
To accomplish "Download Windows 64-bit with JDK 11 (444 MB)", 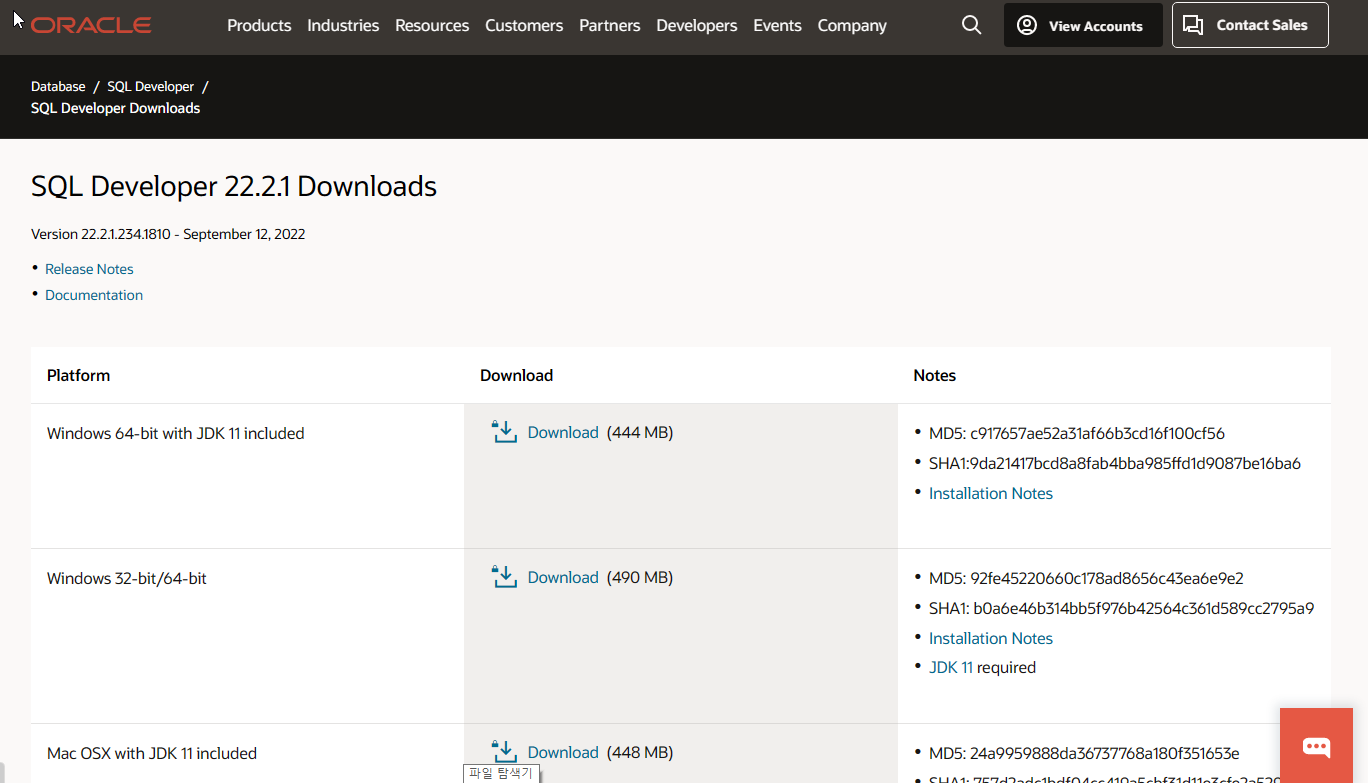I will 563,432.
